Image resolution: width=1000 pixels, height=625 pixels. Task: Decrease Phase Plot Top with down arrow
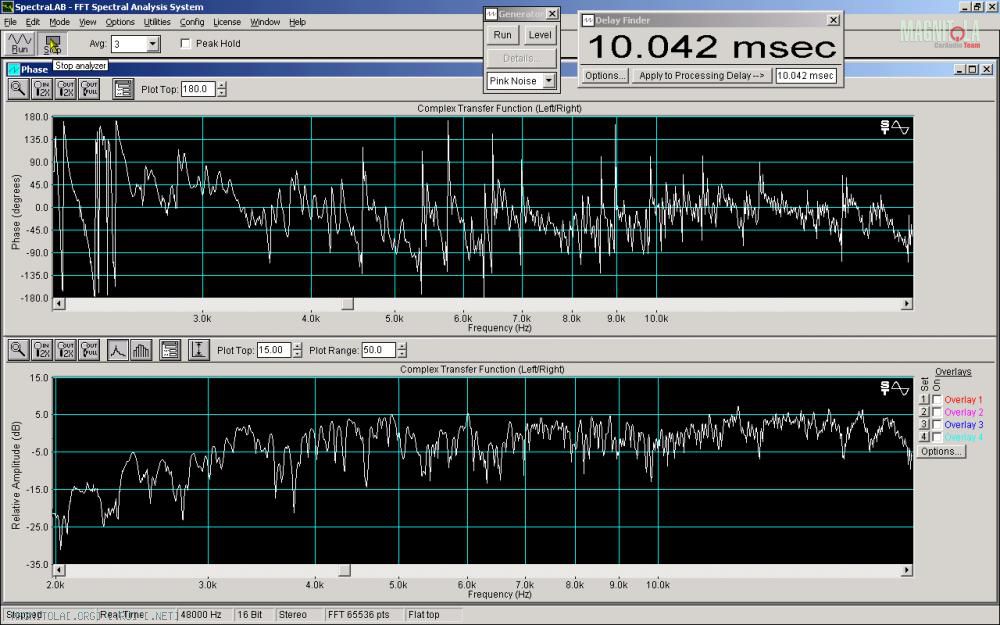(x=221, y=93)
